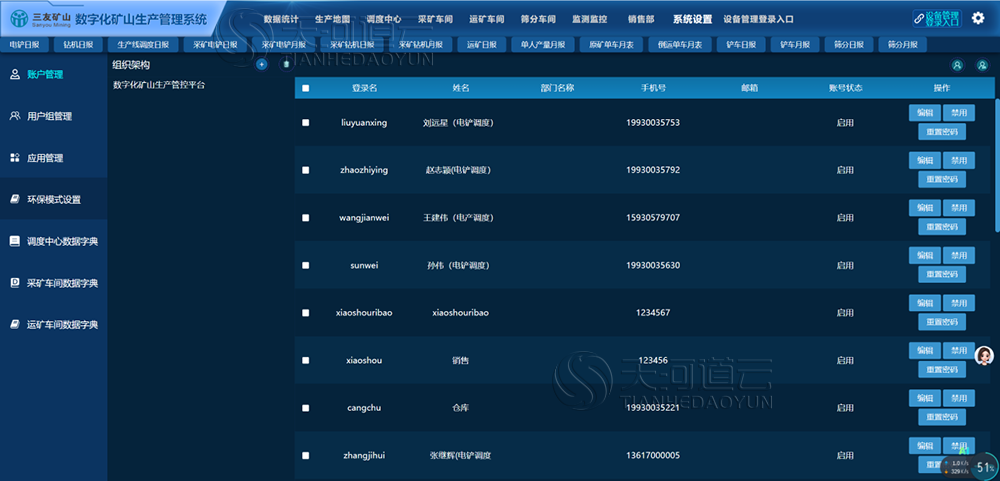This screenshot has height=481, width=1000.
Task: Click the delete organization trash icon
Action: point(286,64)
